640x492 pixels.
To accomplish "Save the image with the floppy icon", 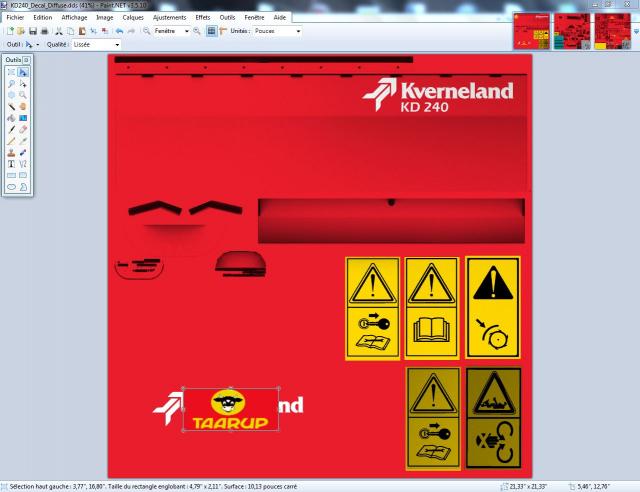I will pyautogui.click(x=33, y=31).
